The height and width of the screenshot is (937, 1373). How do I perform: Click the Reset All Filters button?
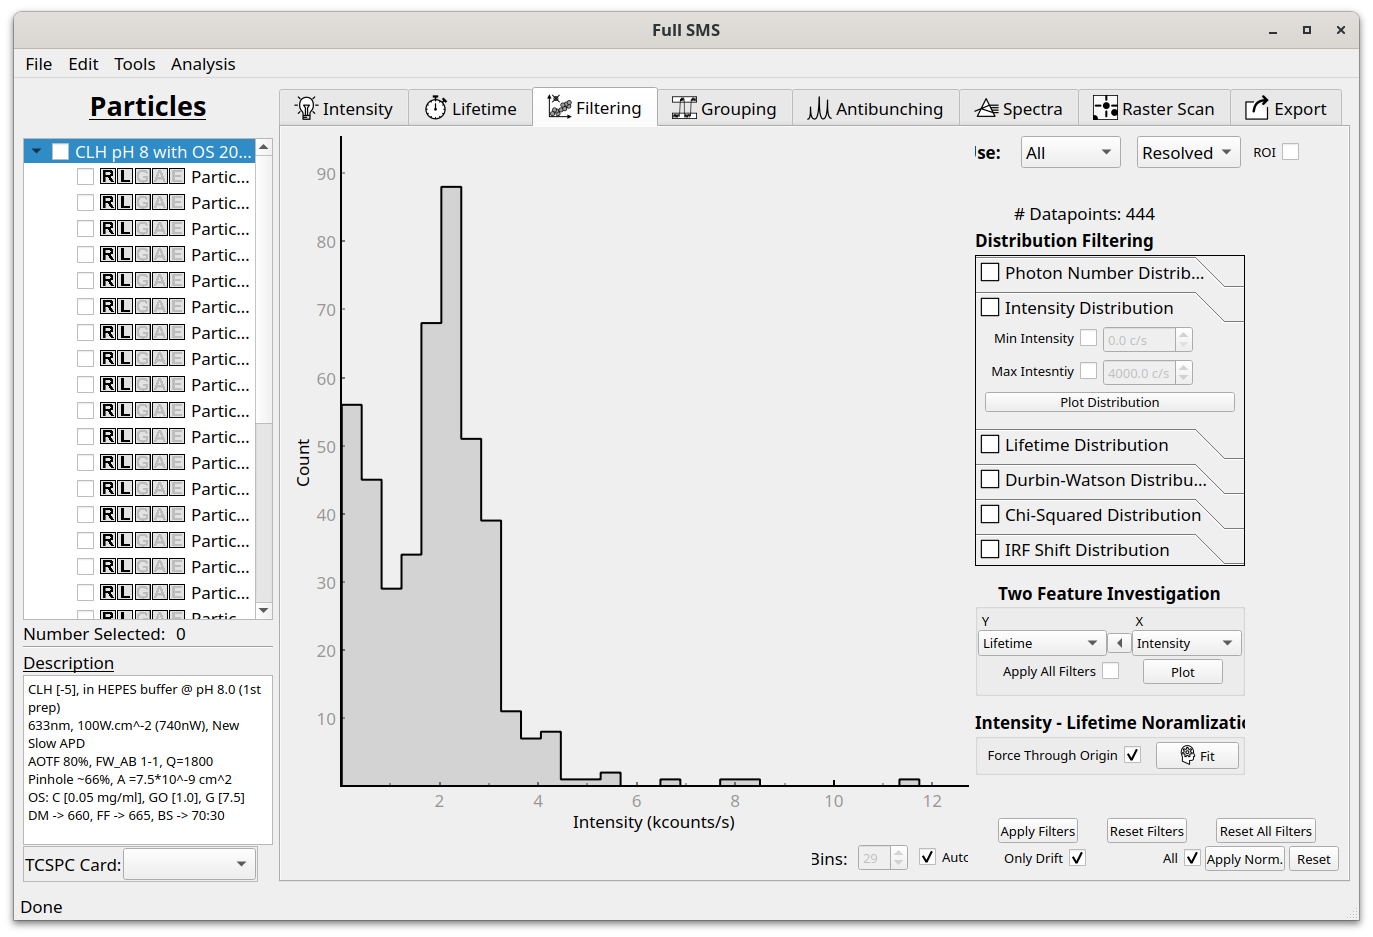tap(1266, 831)
